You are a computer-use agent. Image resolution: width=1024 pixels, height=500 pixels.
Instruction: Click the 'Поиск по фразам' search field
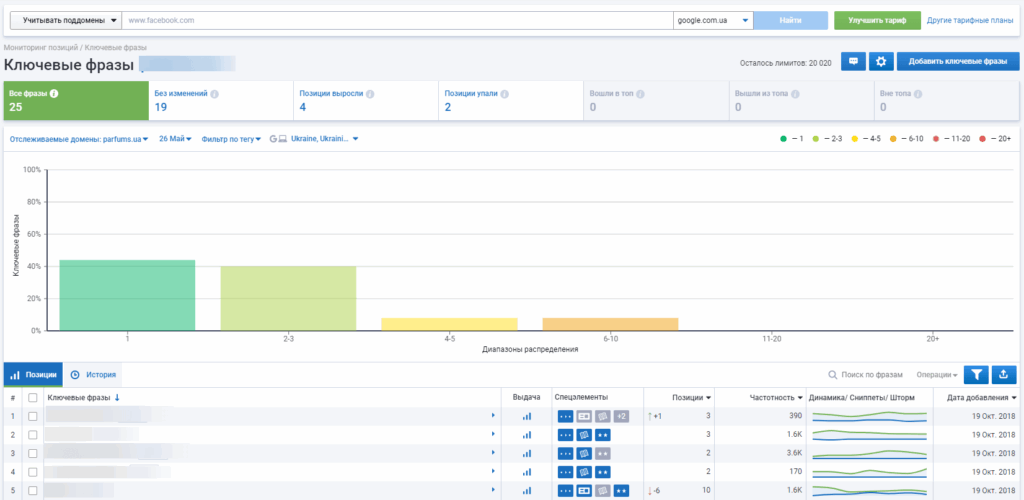pos(870,375)
